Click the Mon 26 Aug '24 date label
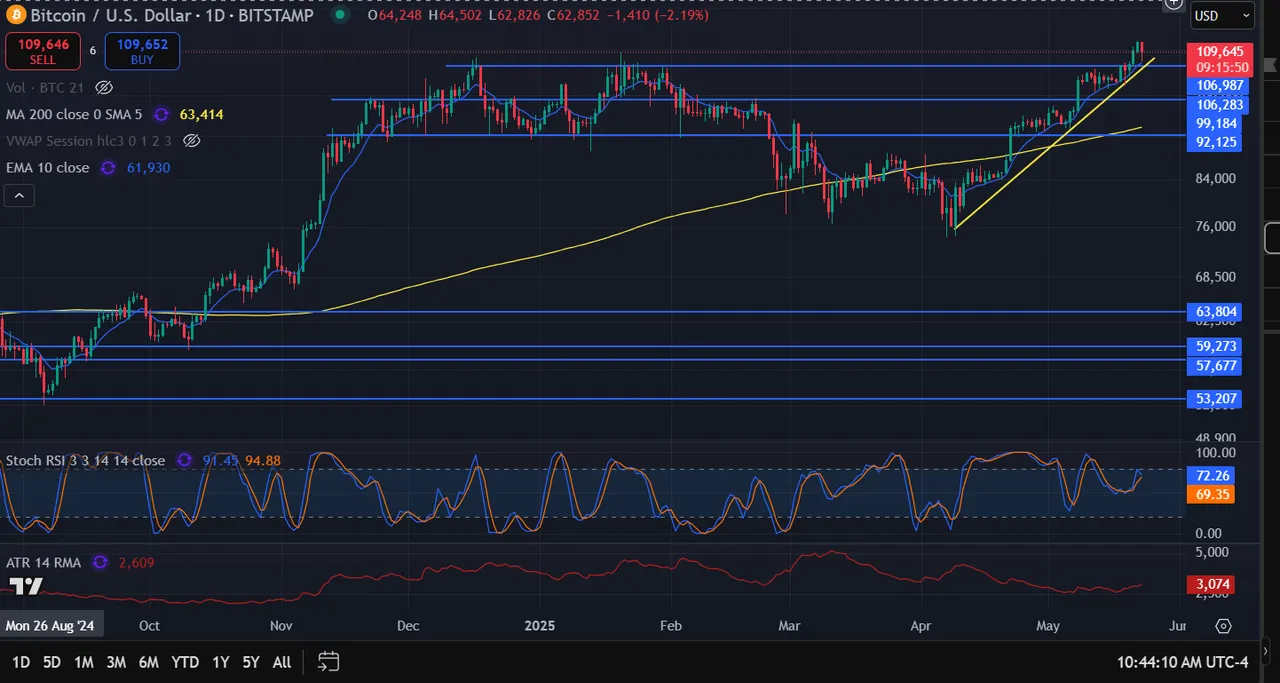 click(51, 626)
